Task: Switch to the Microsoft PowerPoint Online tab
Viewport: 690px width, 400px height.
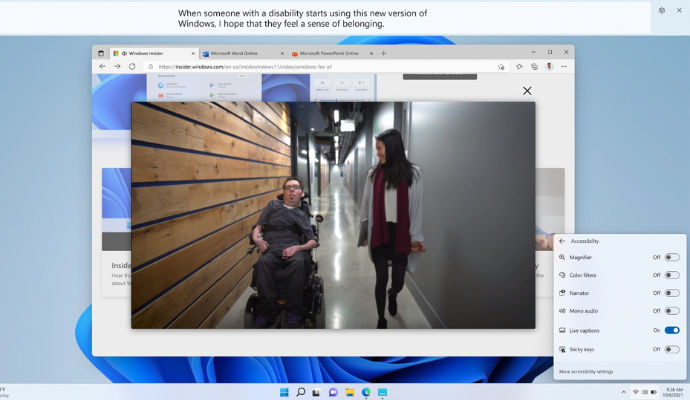Action: coord(332,53)
